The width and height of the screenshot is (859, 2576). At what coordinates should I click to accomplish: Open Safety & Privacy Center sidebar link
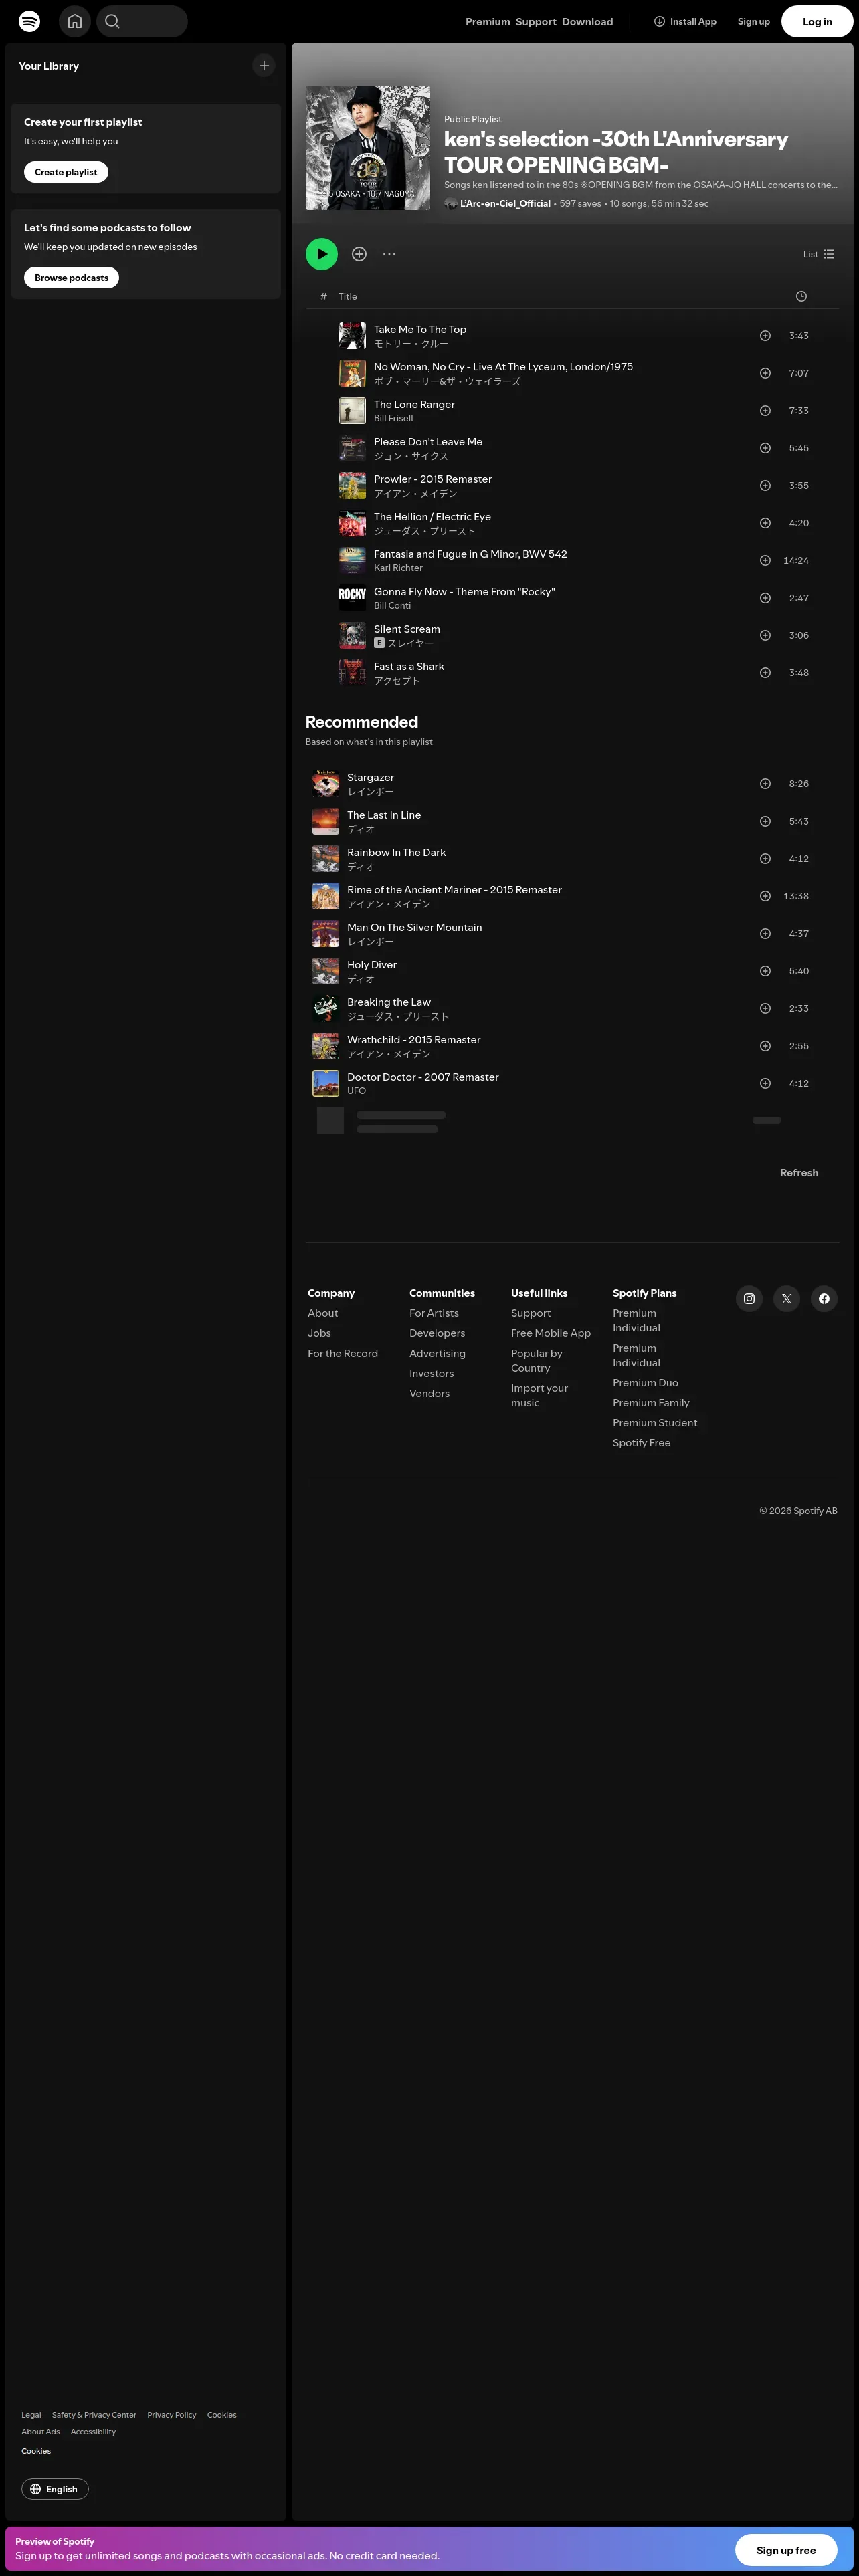point(94,2415)
